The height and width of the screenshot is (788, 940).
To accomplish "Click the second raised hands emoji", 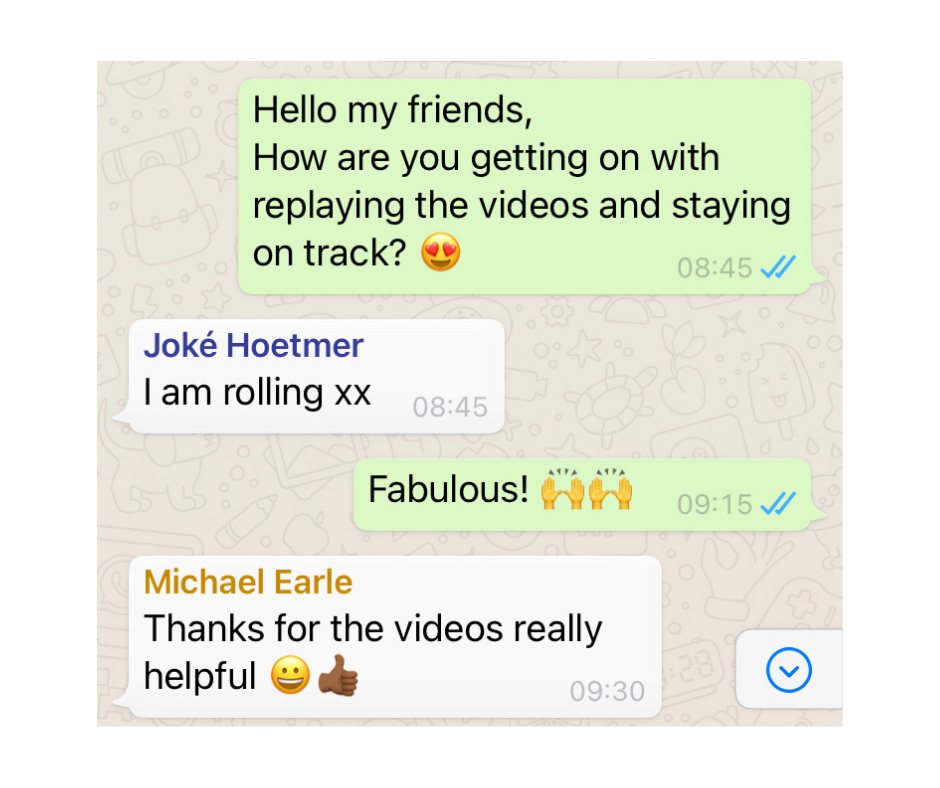I will point(610,489).
